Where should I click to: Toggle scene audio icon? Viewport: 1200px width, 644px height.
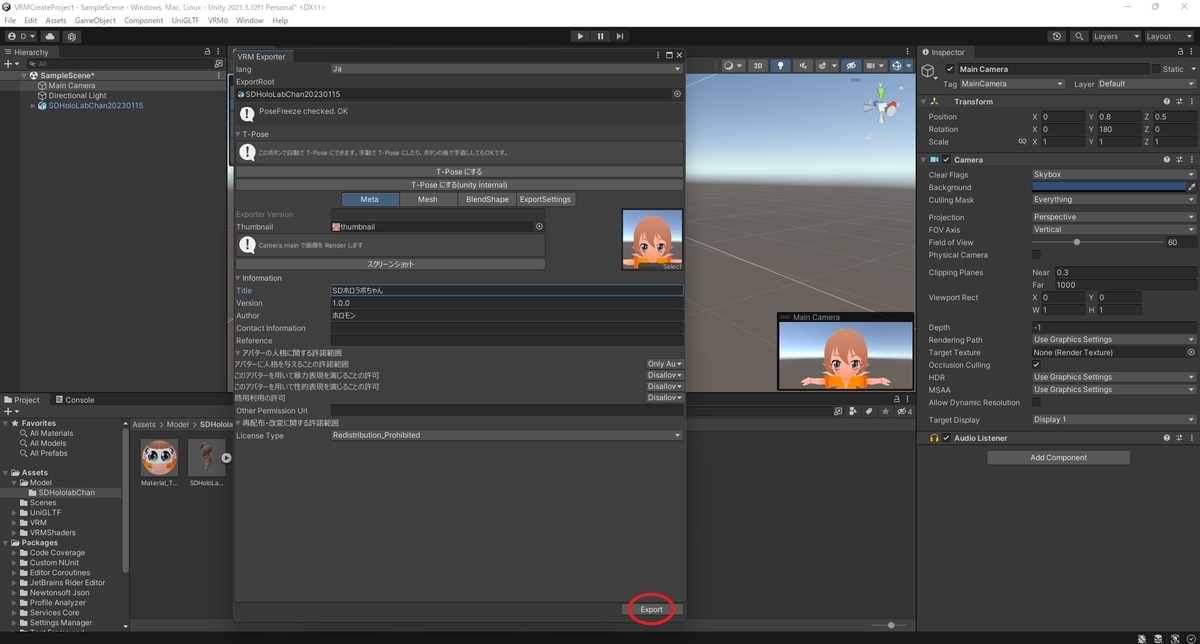point(803,66)
